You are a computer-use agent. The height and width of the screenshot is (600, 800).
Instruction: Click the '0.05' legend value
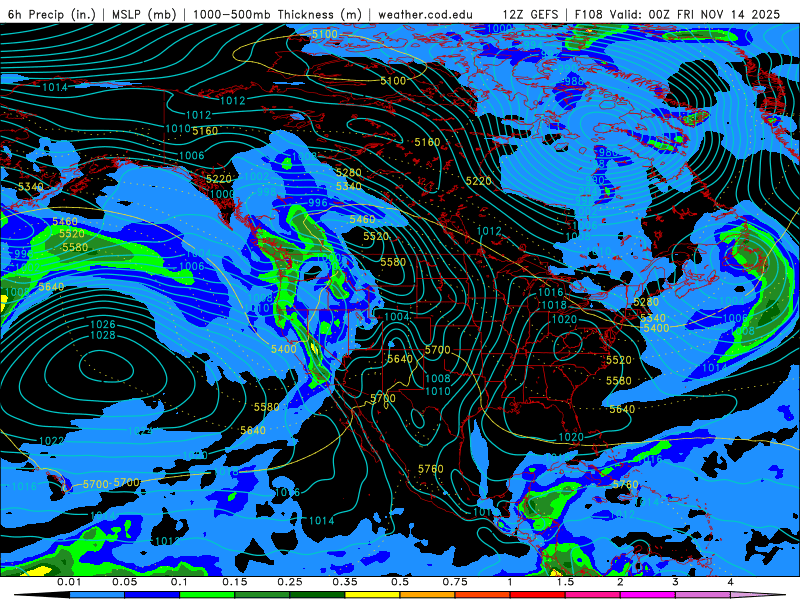pos(124,582)
